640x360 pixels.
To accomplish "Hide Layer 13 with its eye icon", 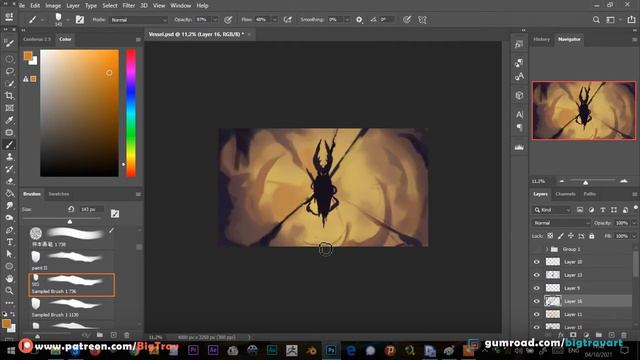I will [537, 275].
